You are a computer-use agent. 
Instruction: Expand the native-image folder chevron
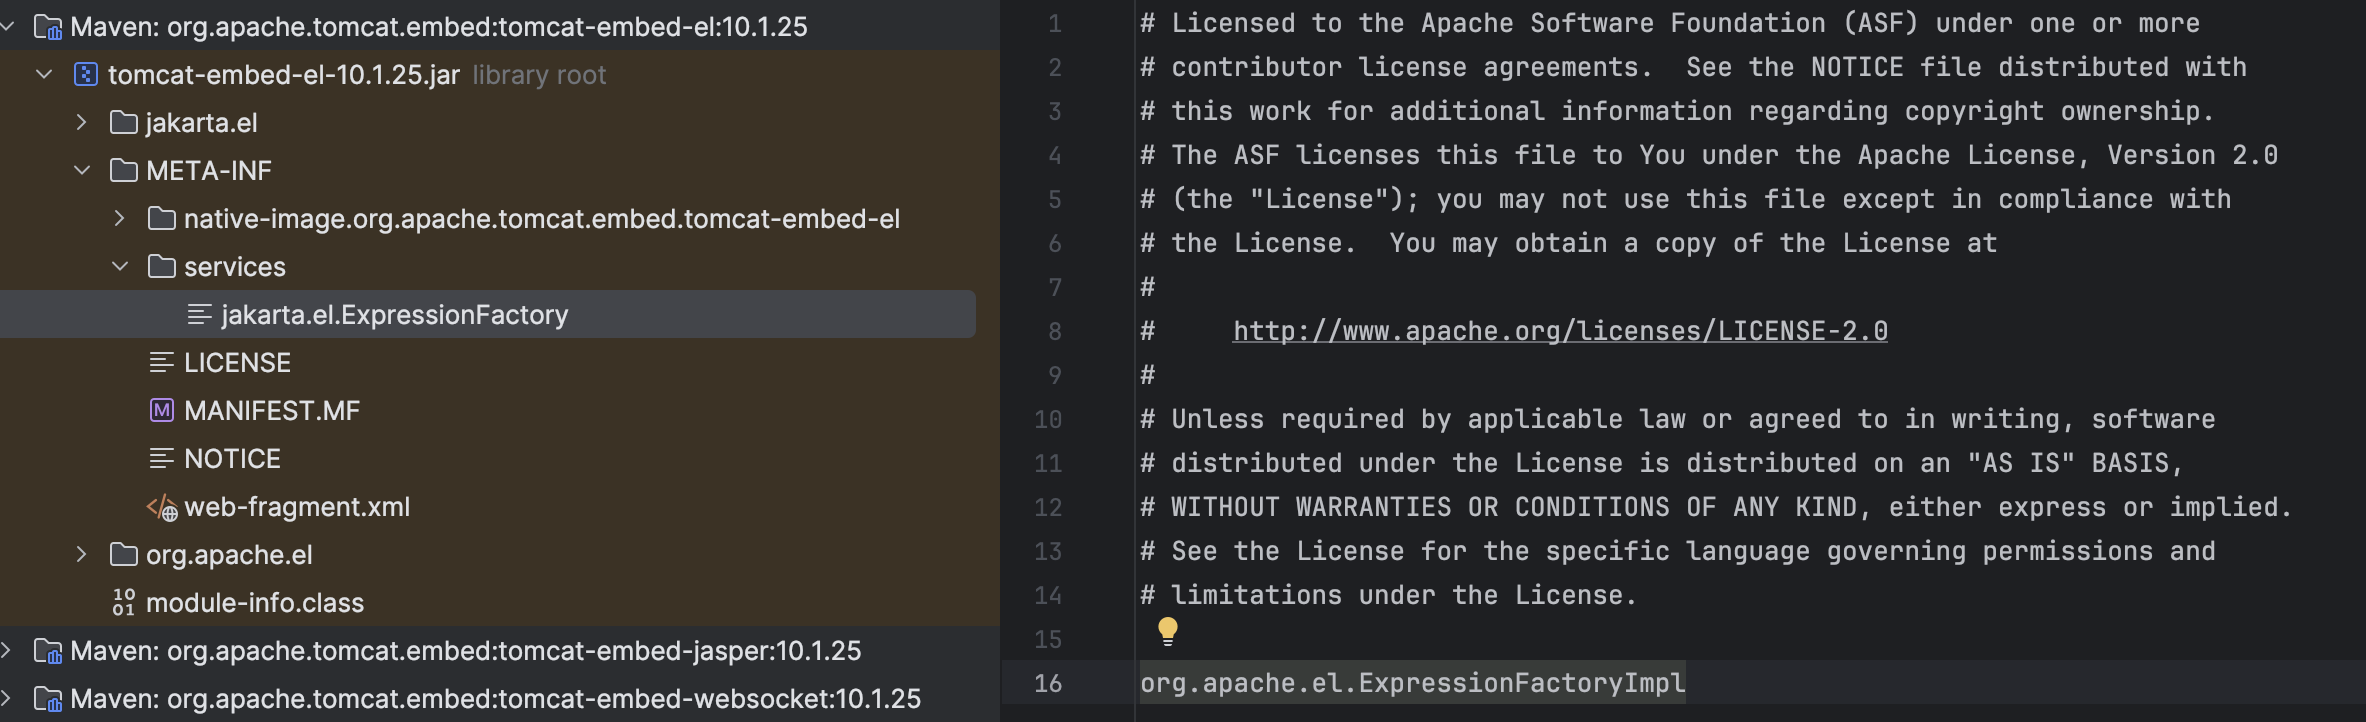click(120, 219)
